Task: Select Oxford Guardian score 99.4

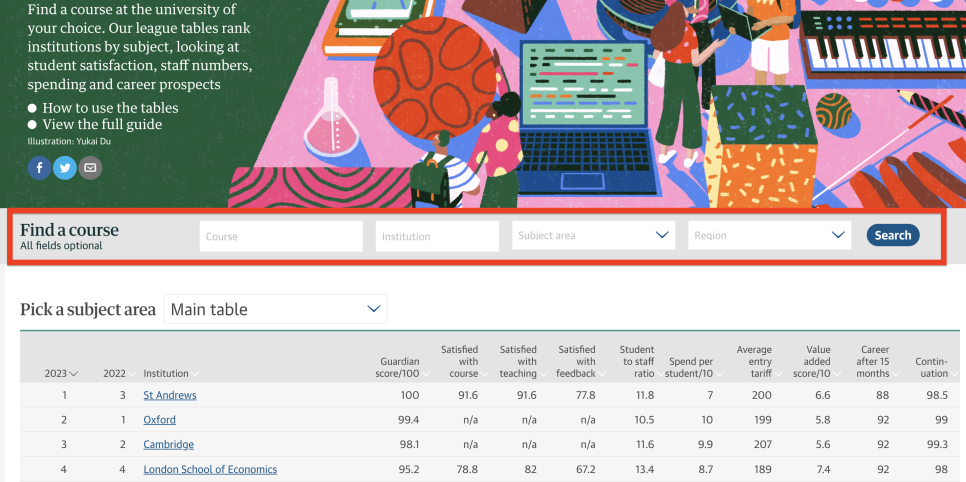Action: coord(408,420)
